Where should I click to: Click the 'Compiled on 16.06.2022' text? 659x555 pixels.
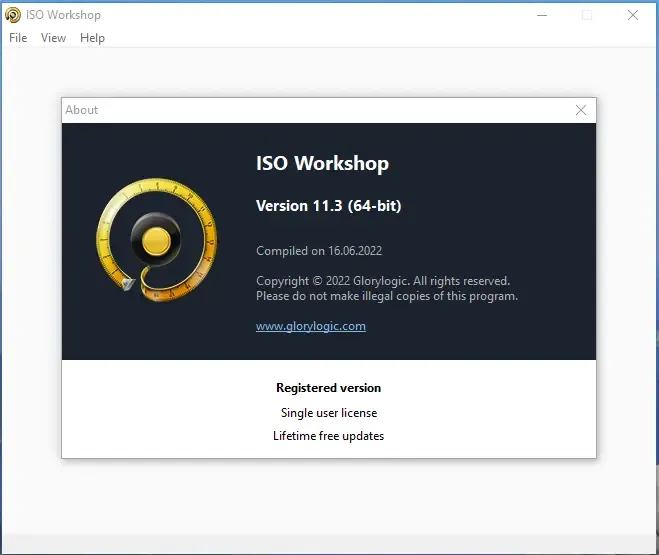[x=319, y=251]
